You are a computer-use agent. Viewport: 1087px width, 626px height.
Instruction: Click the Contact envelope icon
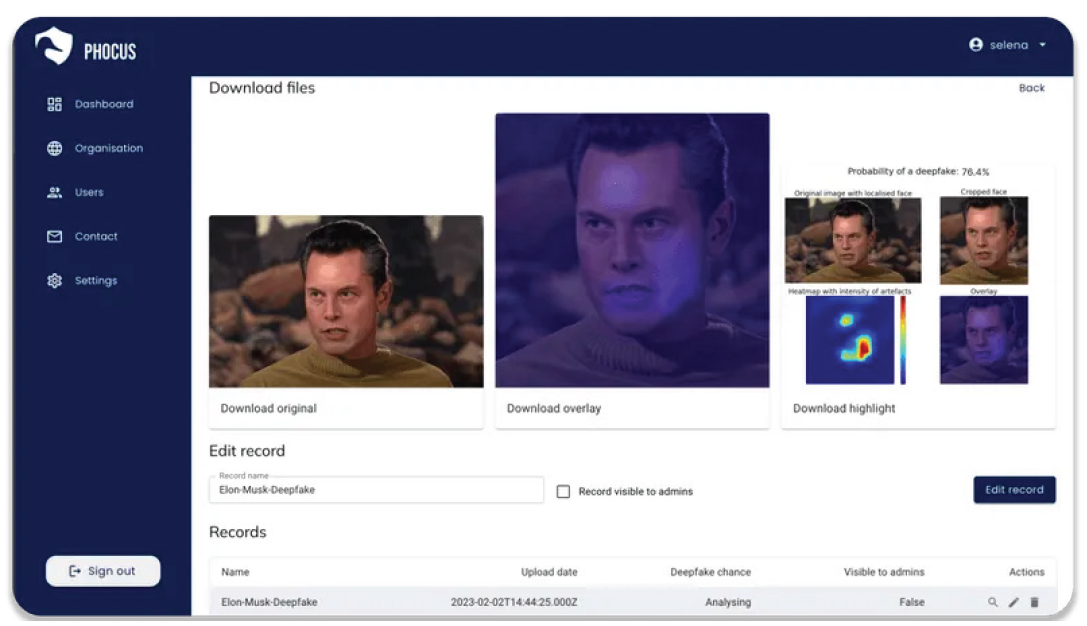pos(54,236)
